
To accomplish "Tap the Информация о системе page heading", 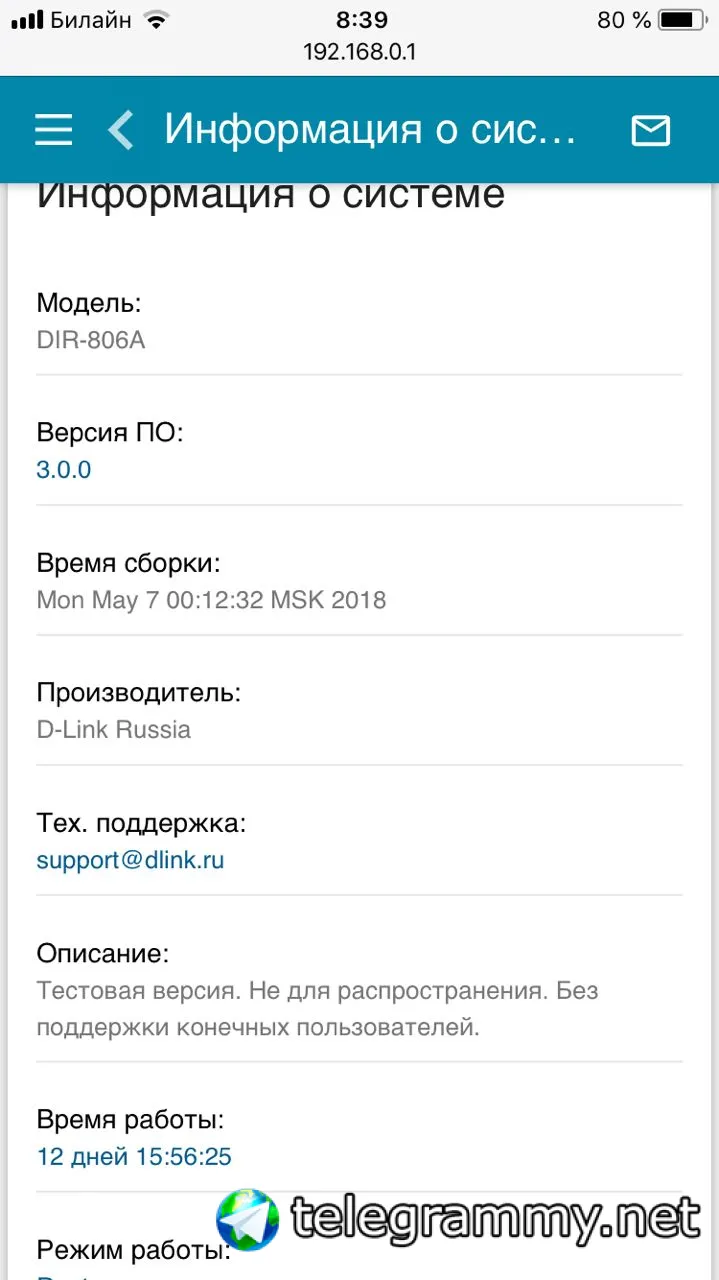I will (x=270, y=195).
